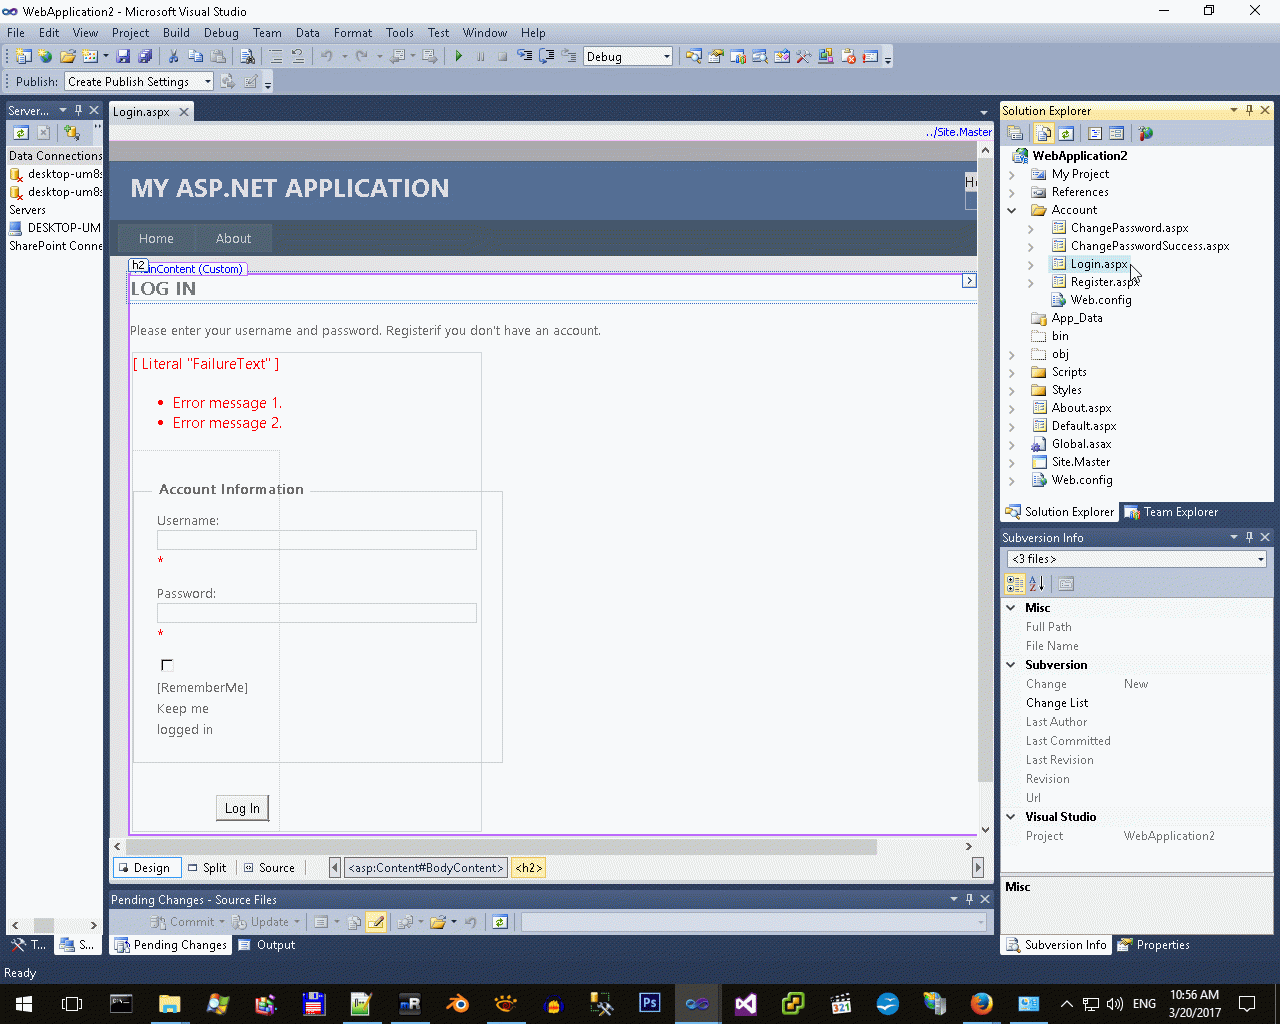Click the ../Site.Master link
The height and width of the screenshot is (1024, 1280).
(959, 132)
